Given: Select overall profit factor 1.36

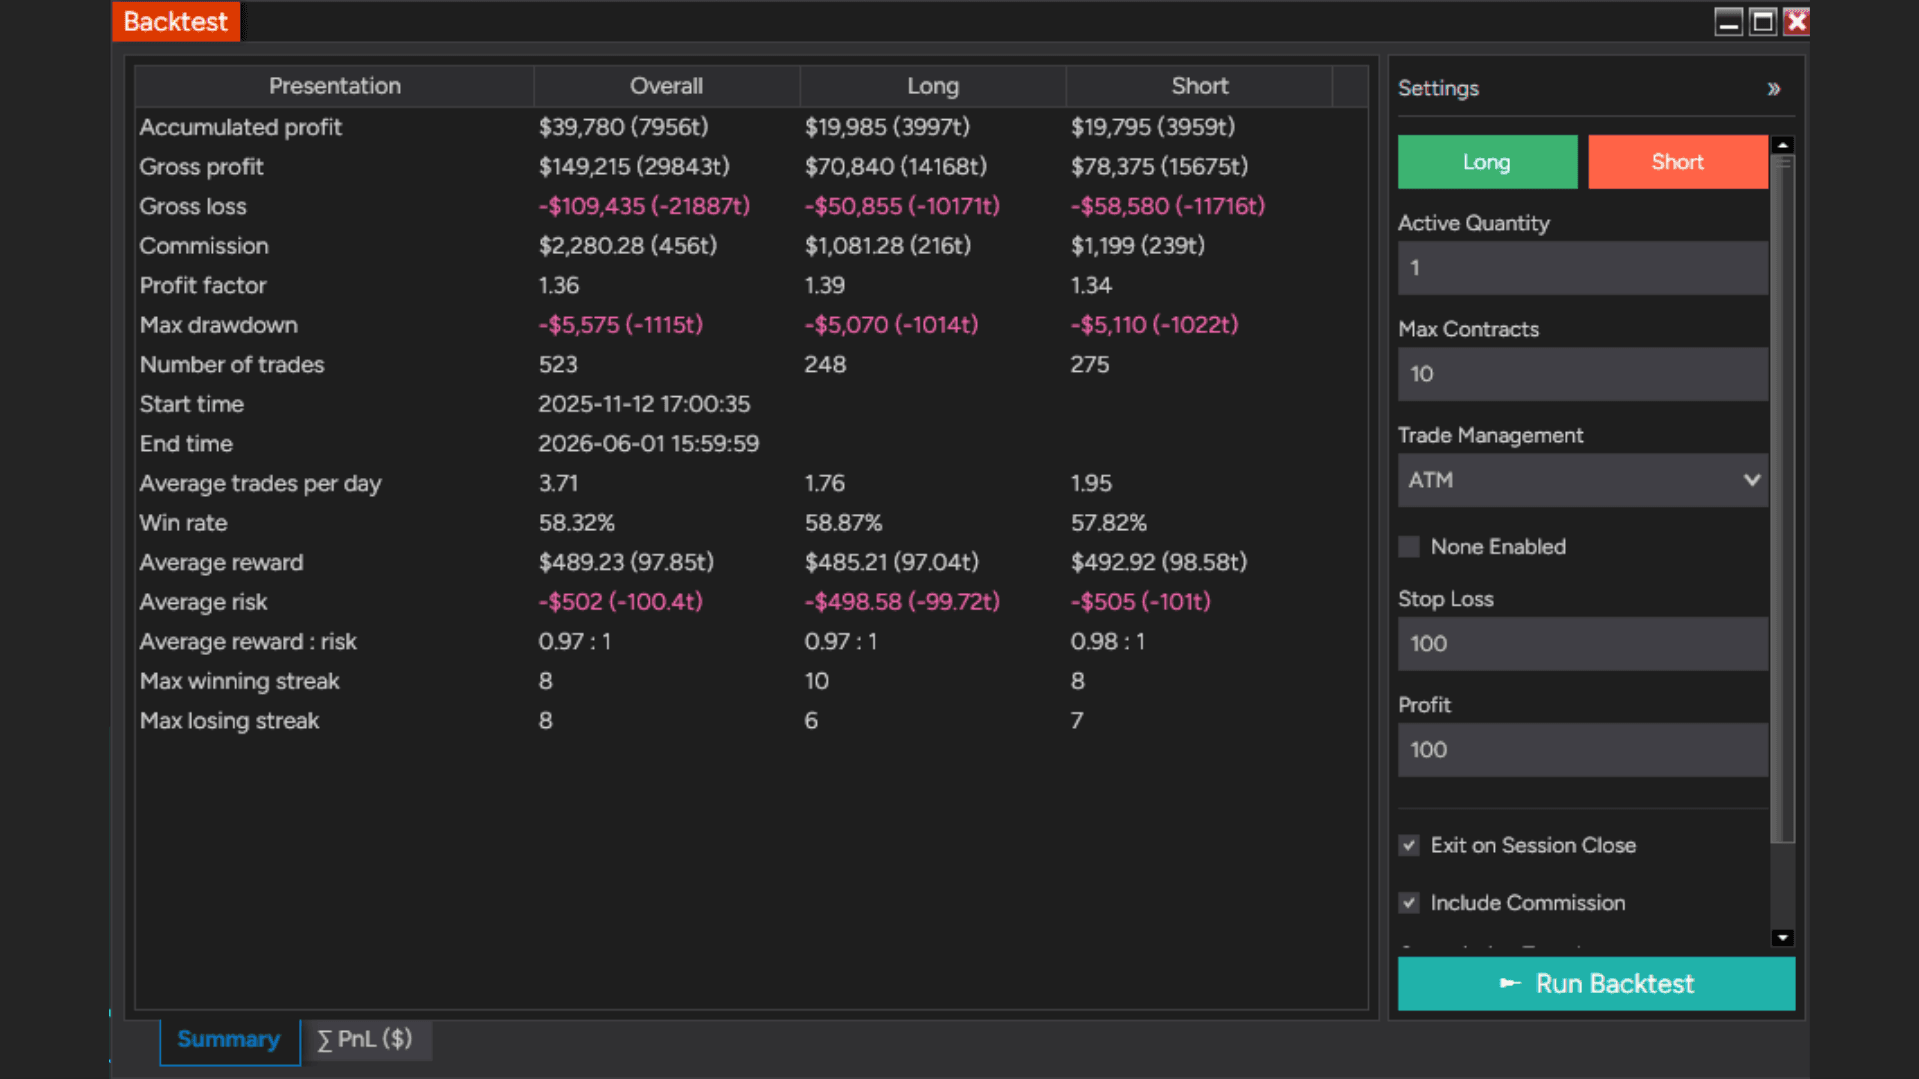Looking at the screenshot, I should coord(558,286).
